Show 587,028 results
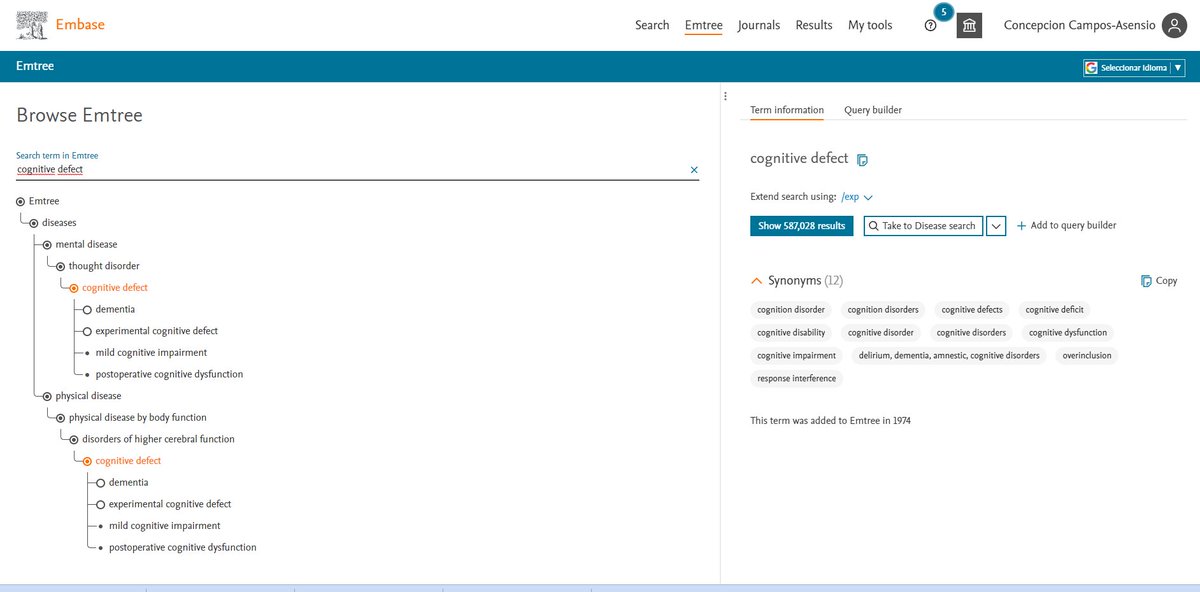Viewport: 1200px width, 592px height. [x=802, y=226]
